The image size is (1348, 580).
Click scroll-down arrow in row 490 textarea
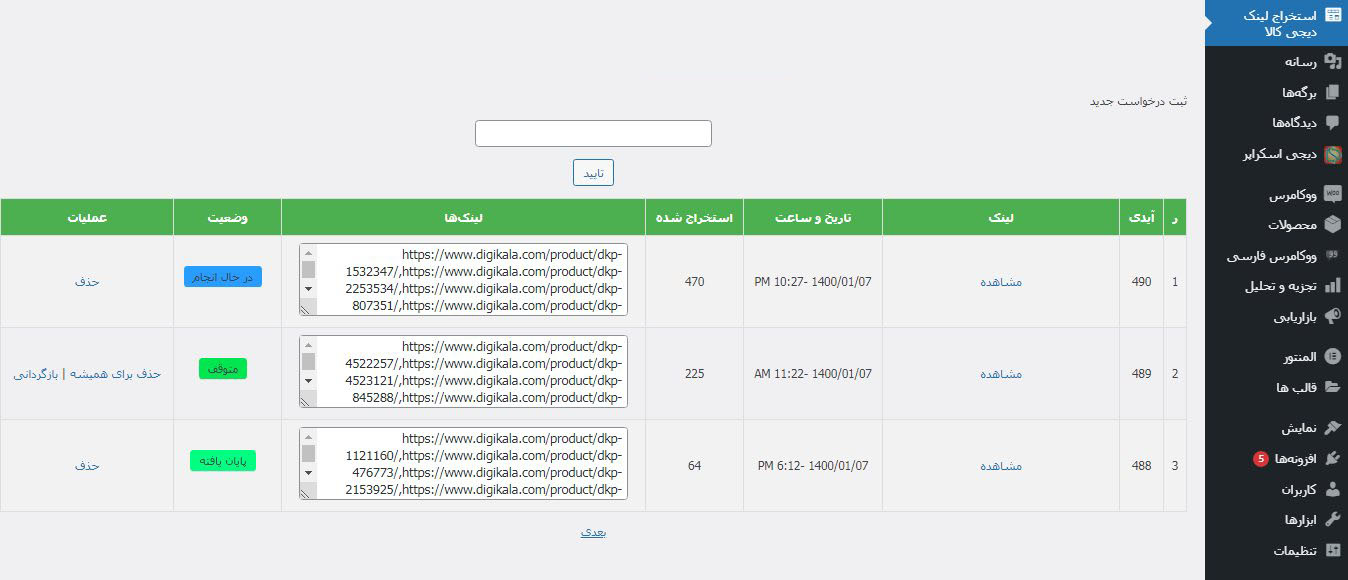coord(308,289)
